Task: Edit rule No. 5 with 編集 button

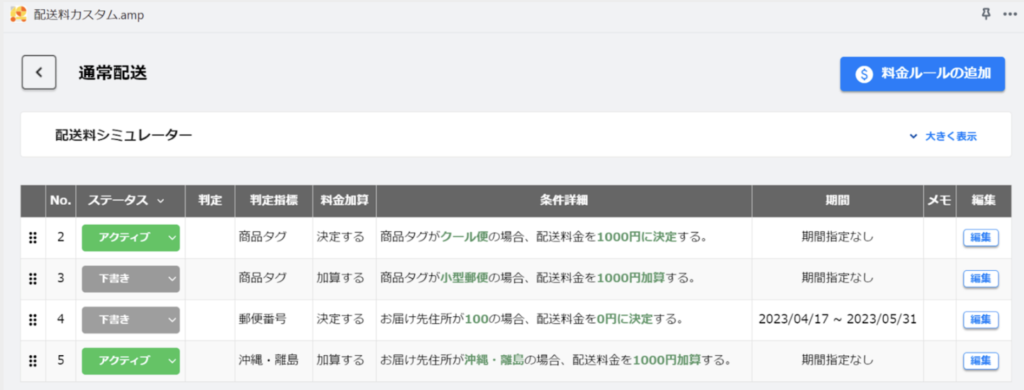Action: tap(980, 361)
